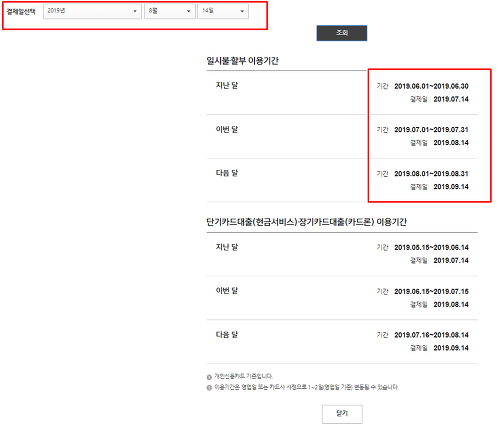Viewport: 500px width, 437px height.
Task: Click the note about 이용기간 1~2일 변동
Action: click(x=306, y=387)
